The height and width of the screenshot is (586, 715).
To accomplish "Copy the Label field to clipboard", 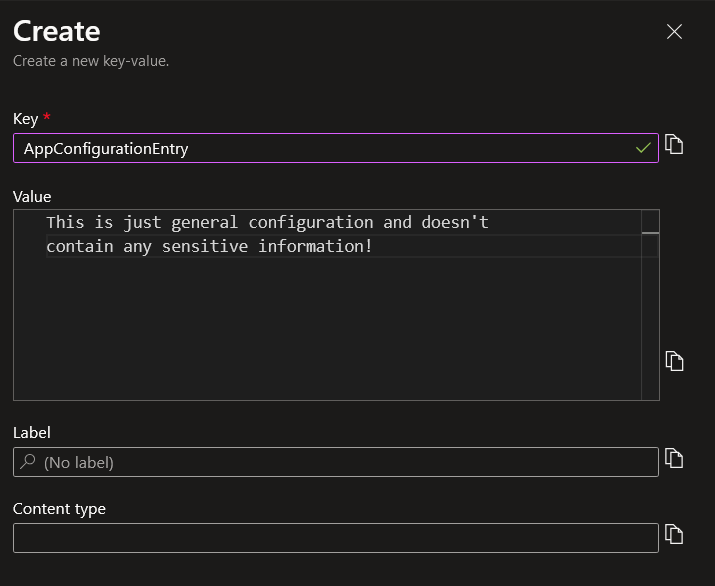I will 674,458.
